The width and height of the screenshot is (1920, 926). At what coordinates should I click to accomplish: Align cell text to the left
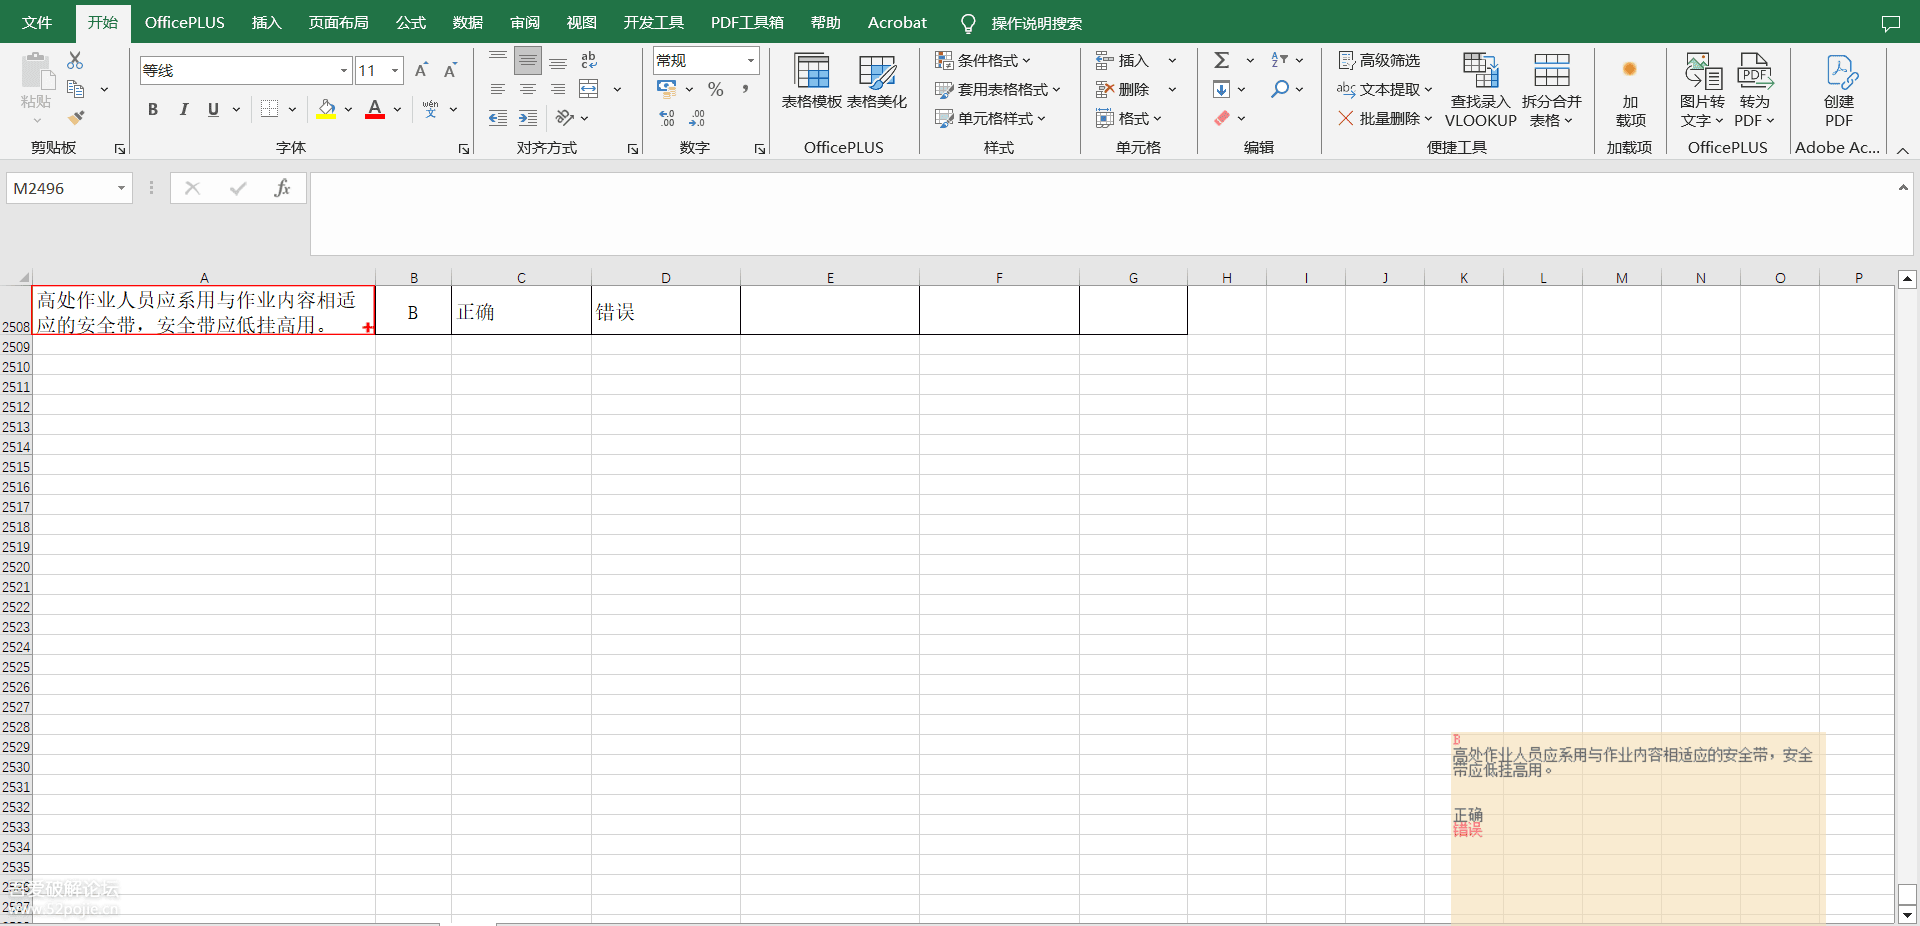498,89
